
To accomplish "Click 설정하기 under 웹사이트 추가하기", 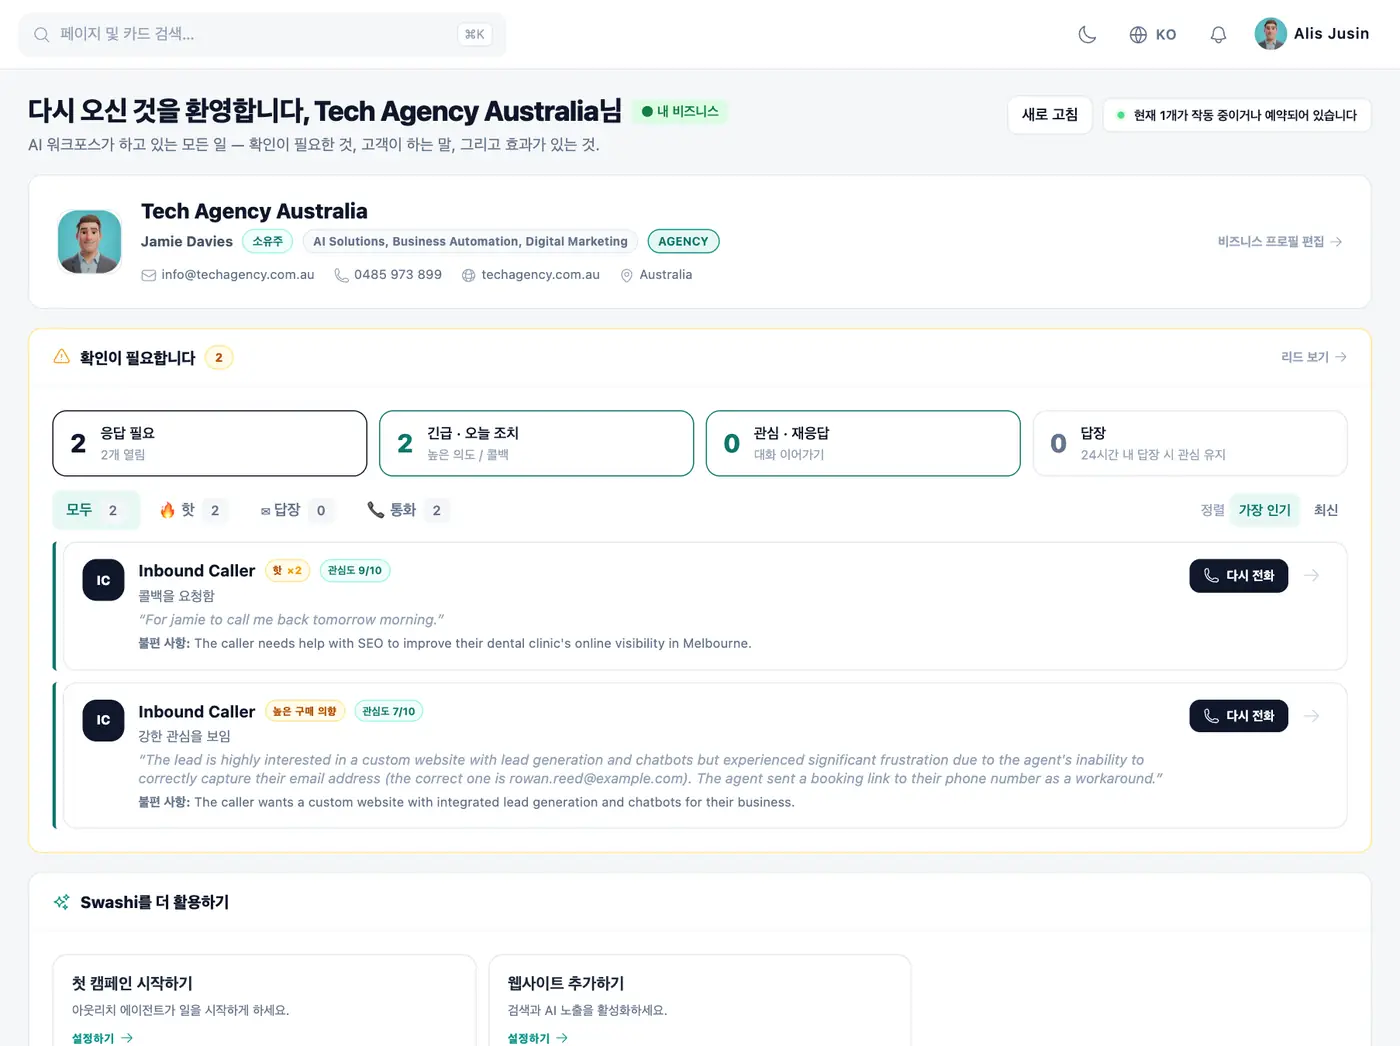I will point(538,1038).
